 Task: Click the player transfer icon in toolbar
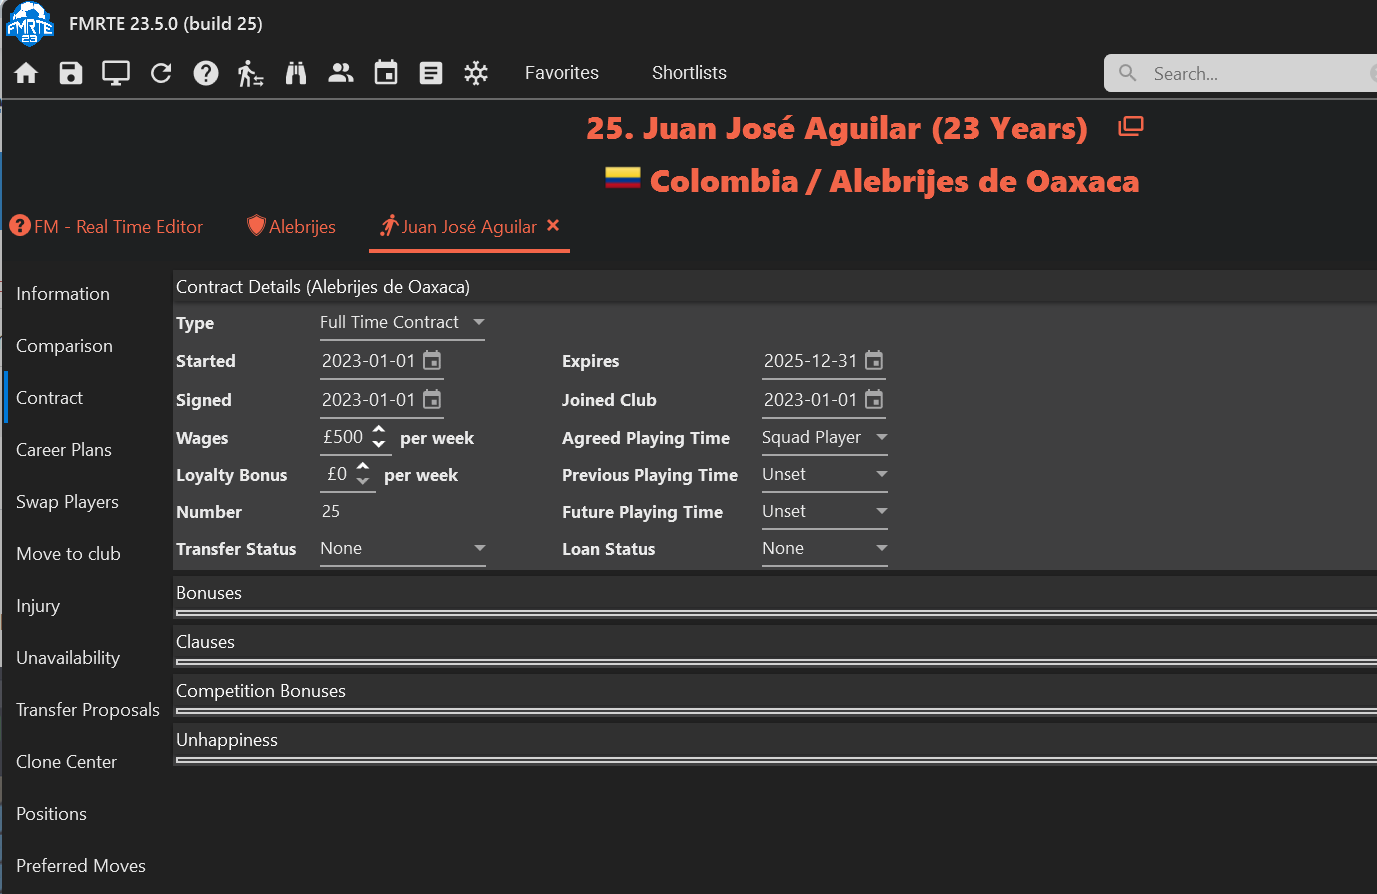pyautogui.click(x=251, y=73)
